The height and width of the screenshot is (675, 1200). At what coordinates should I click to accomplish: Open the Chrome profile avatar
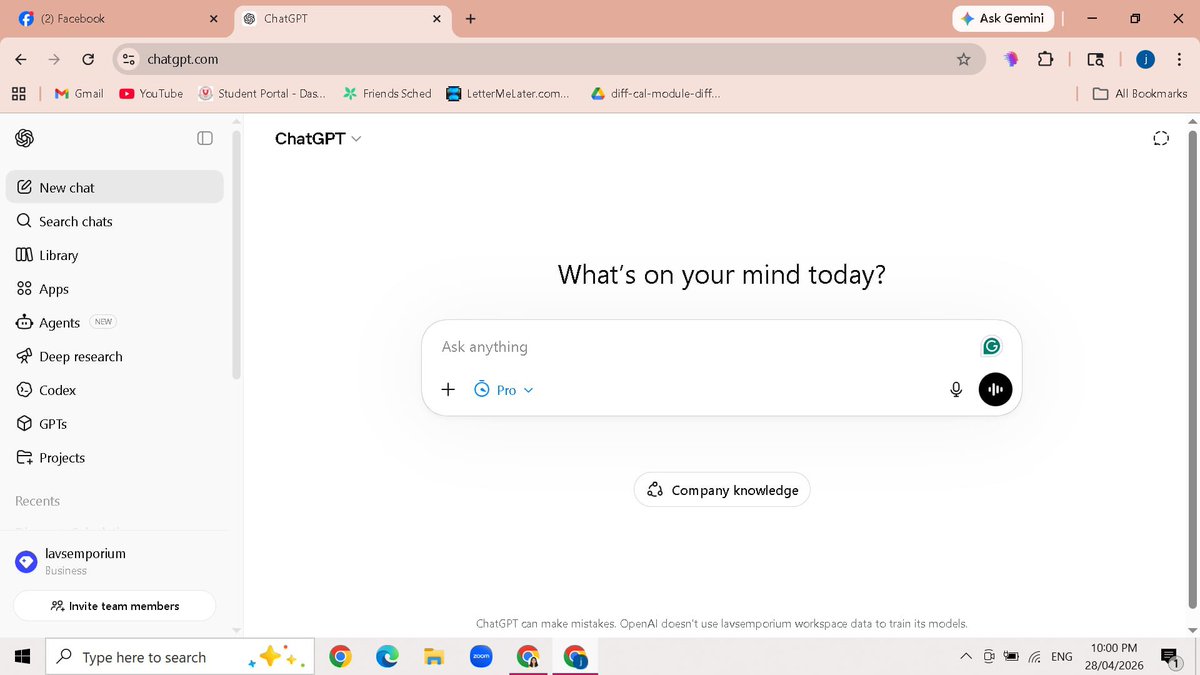coord(1146,59)
